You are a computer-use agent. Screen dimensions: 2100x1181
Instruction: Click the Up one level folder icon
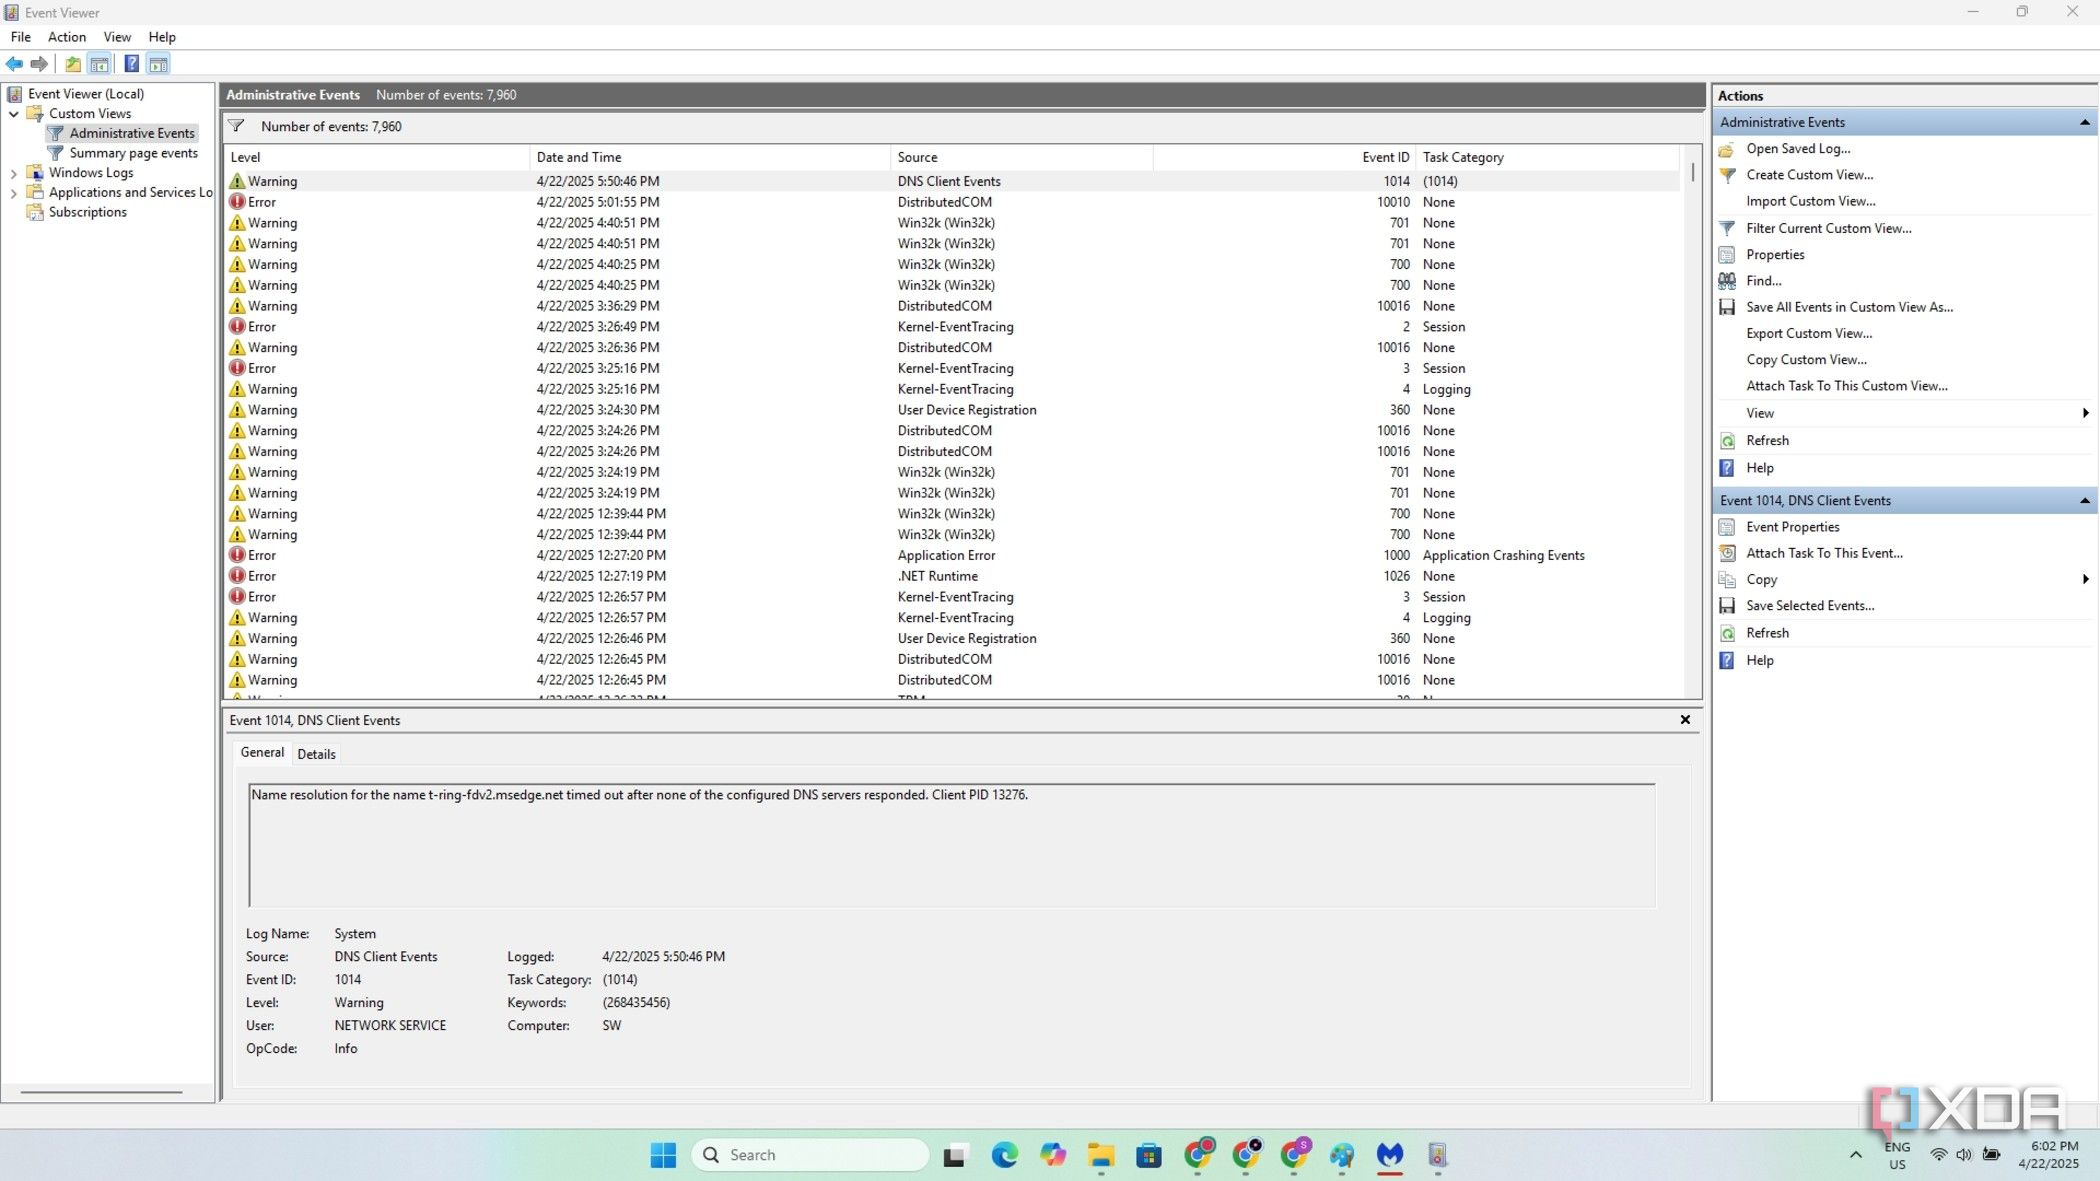tap(73, 64)
